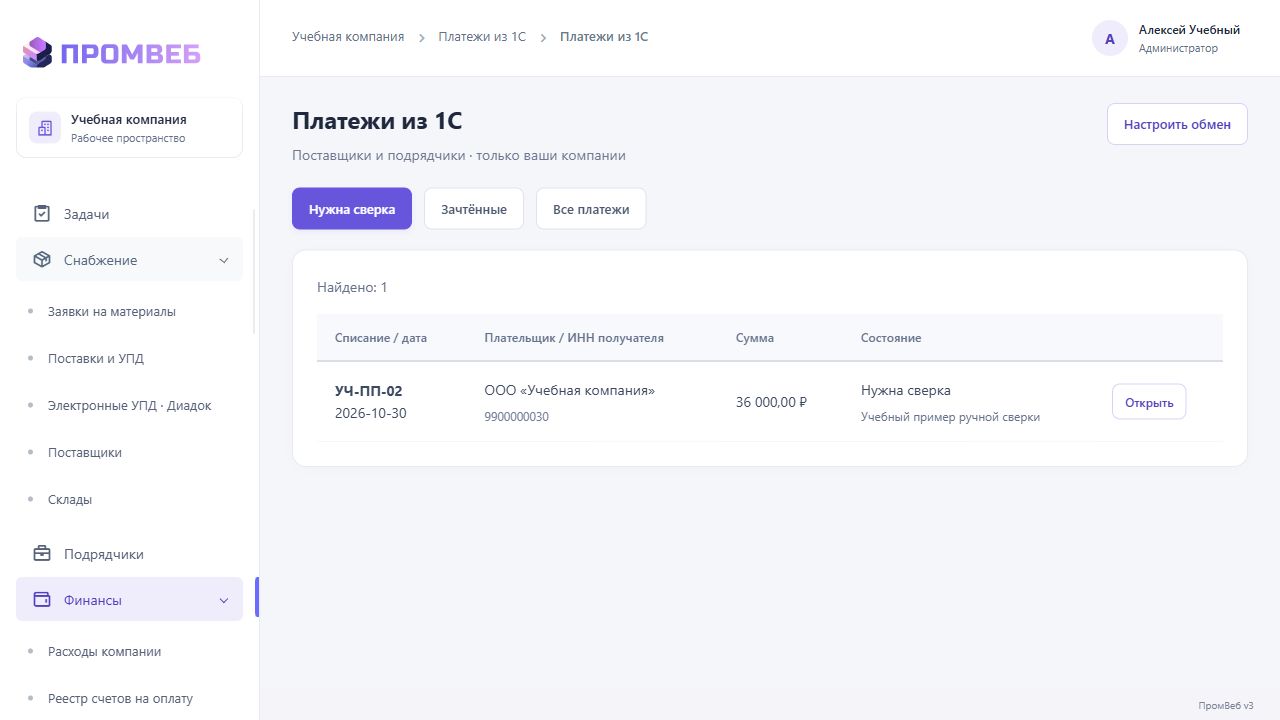
Task: Switch to the Все платежи tab
Action: [591, 209]
